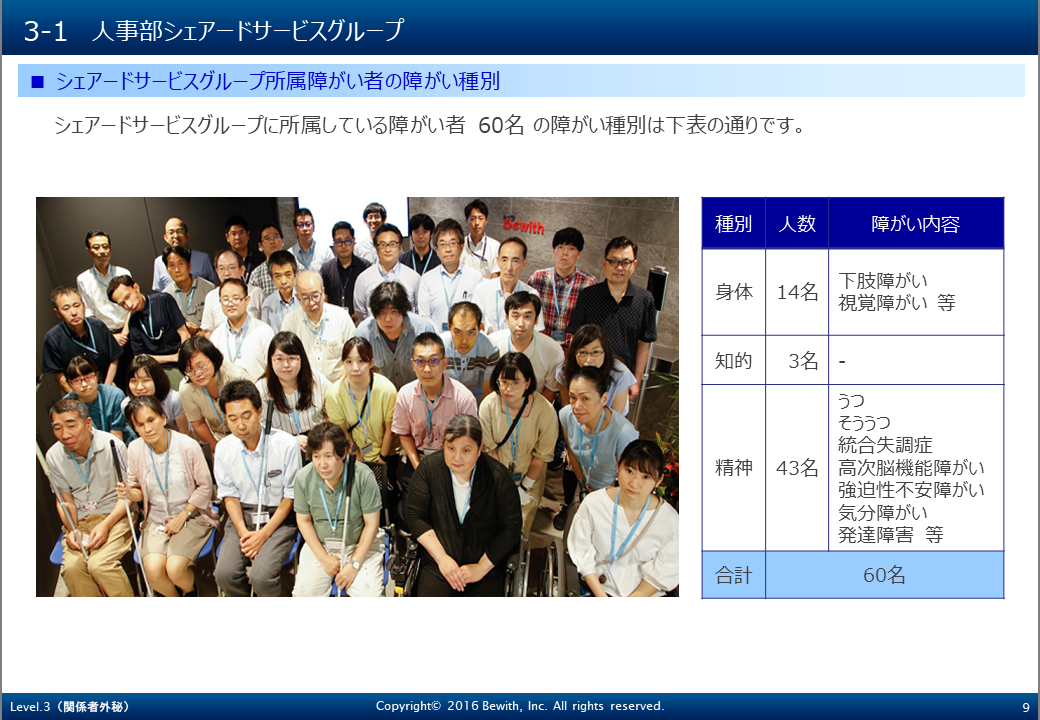The image size is (1040, 720).
Task: Click the '身体' row label
Action: pyautogui.click(x=734, y=292)
